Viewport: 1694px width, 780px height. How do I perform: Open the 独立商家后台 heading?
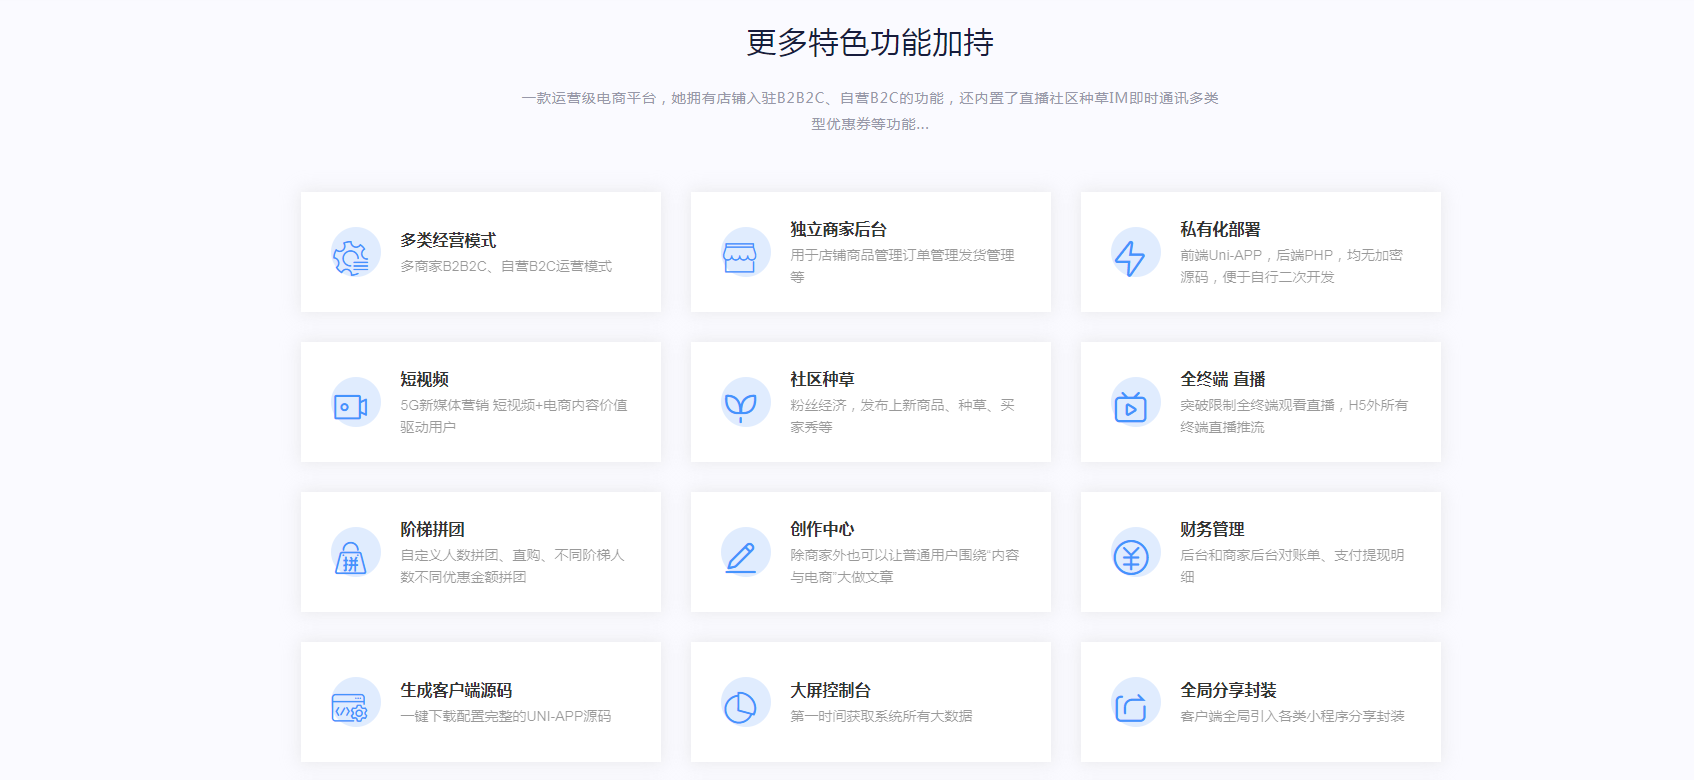838,230
